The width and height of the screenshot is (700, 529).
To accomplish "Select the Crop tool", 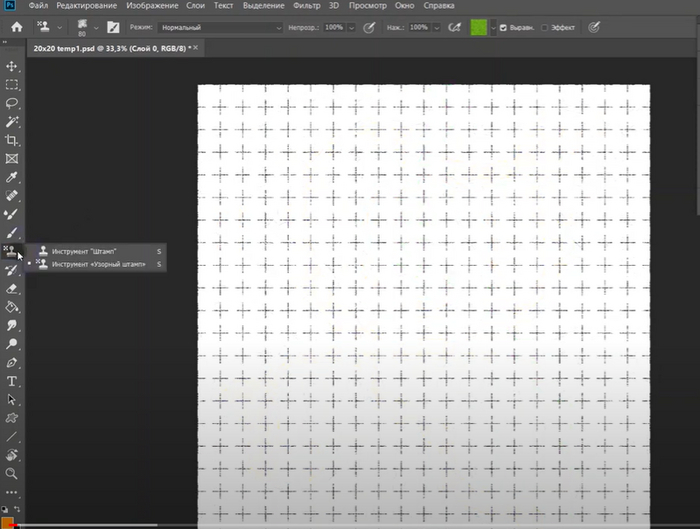I will (12, 141).
